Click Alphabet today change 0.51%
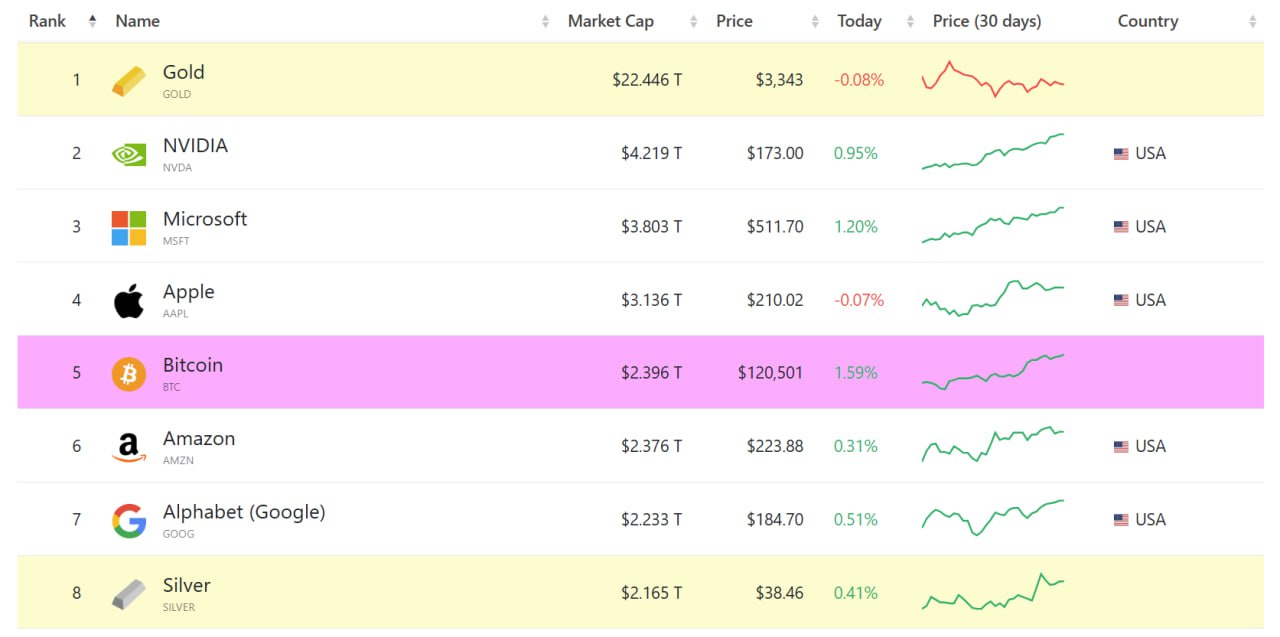 (856, 520)
